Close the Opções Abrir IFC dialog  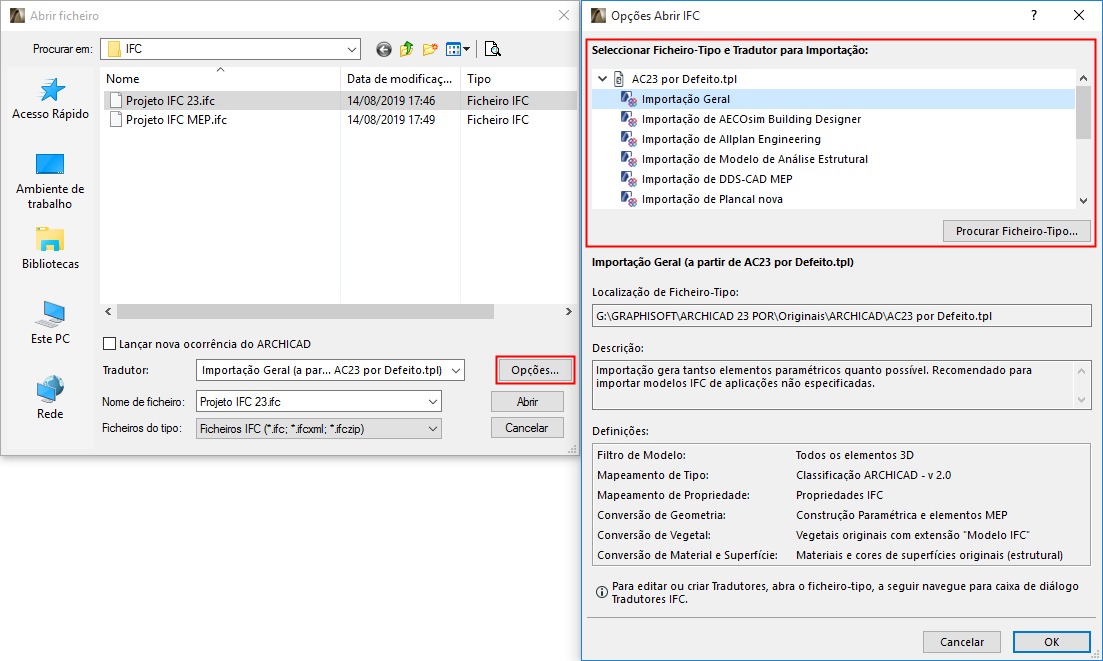1078,15
